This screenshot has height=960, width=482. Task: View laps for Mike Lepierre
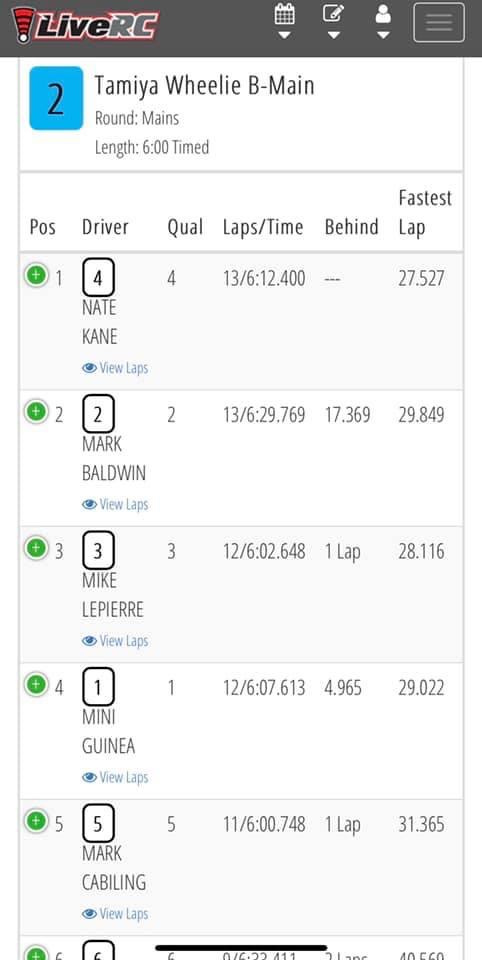pos(115,641)
